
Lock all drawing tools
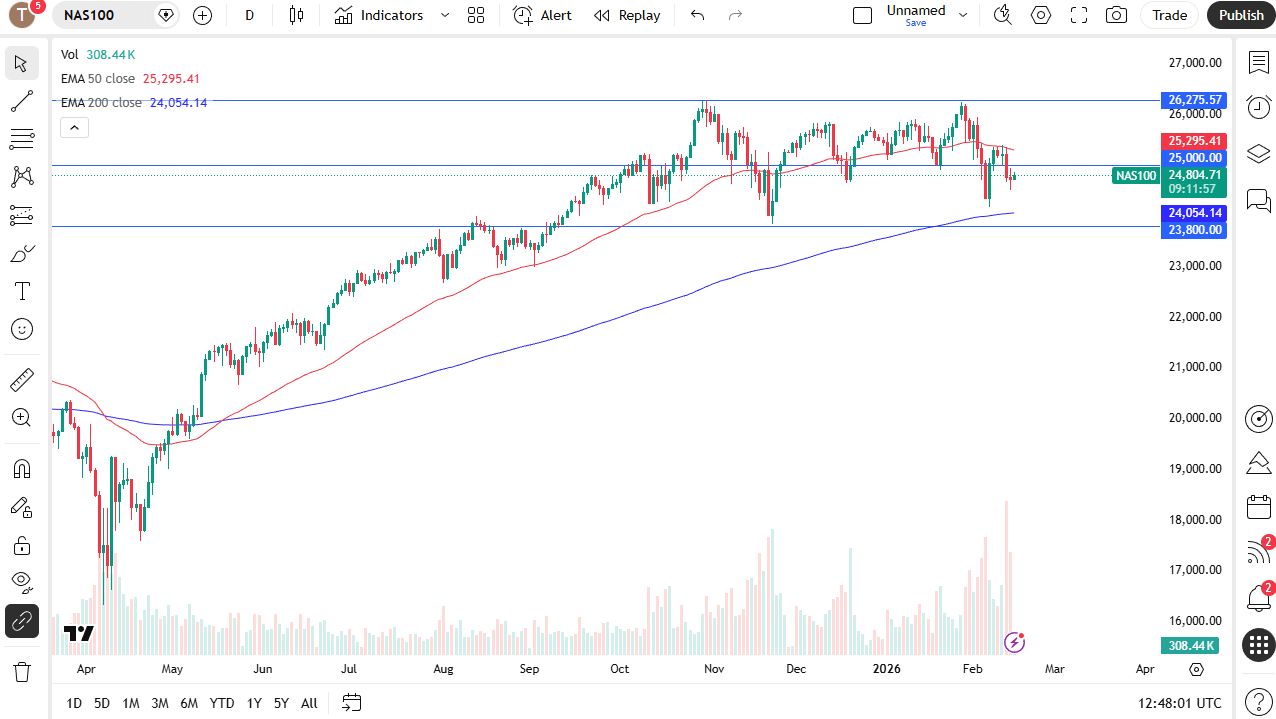pyautogui.click(x=21, y=545)
